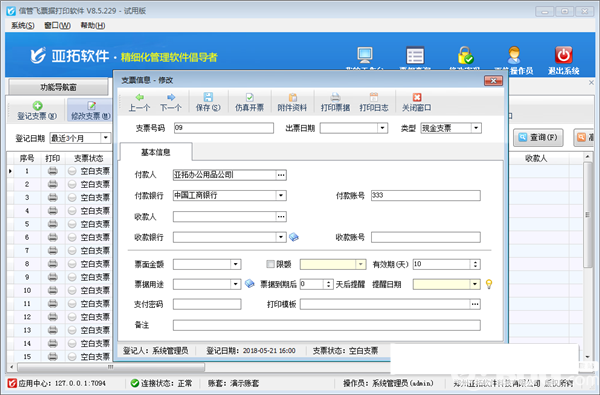The width and height of the screenshot is (600, 395).
Task: Click the 付款账号 field with 333
Action: coord(426,195)
